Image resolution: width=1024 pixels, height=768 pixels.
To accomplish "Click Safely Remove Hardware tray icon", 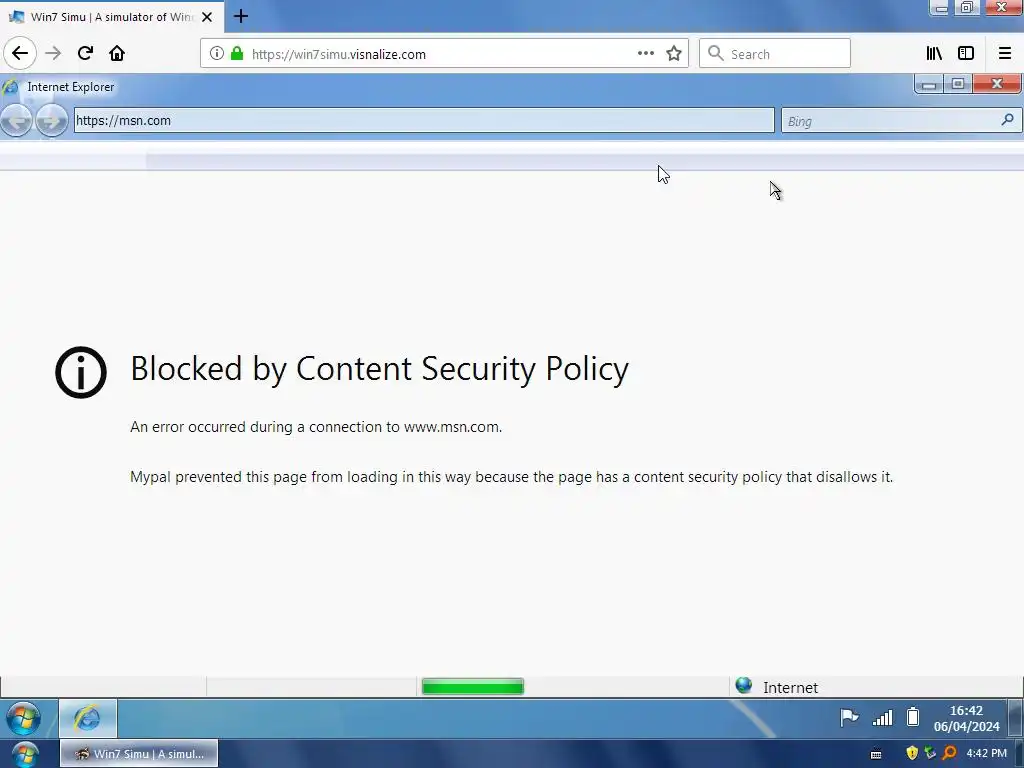I will [931, 753].
